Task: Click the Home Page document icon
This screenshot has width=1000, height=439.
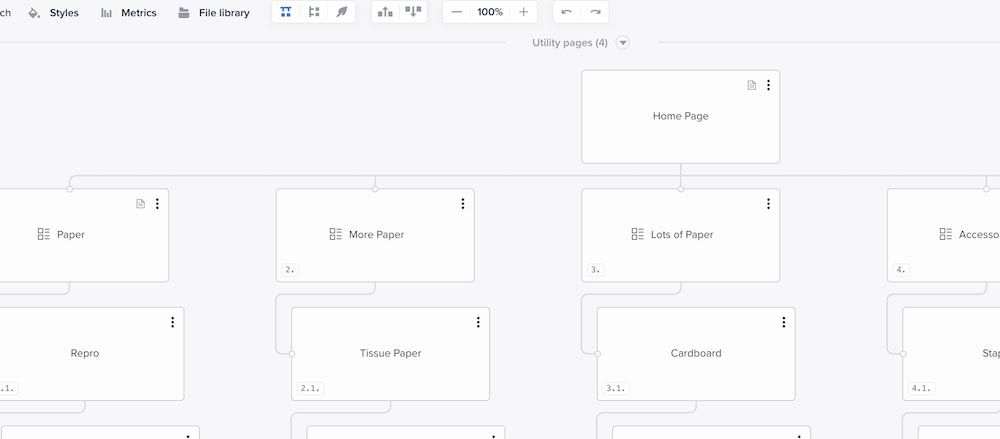Action: click(x=752, y=85)
